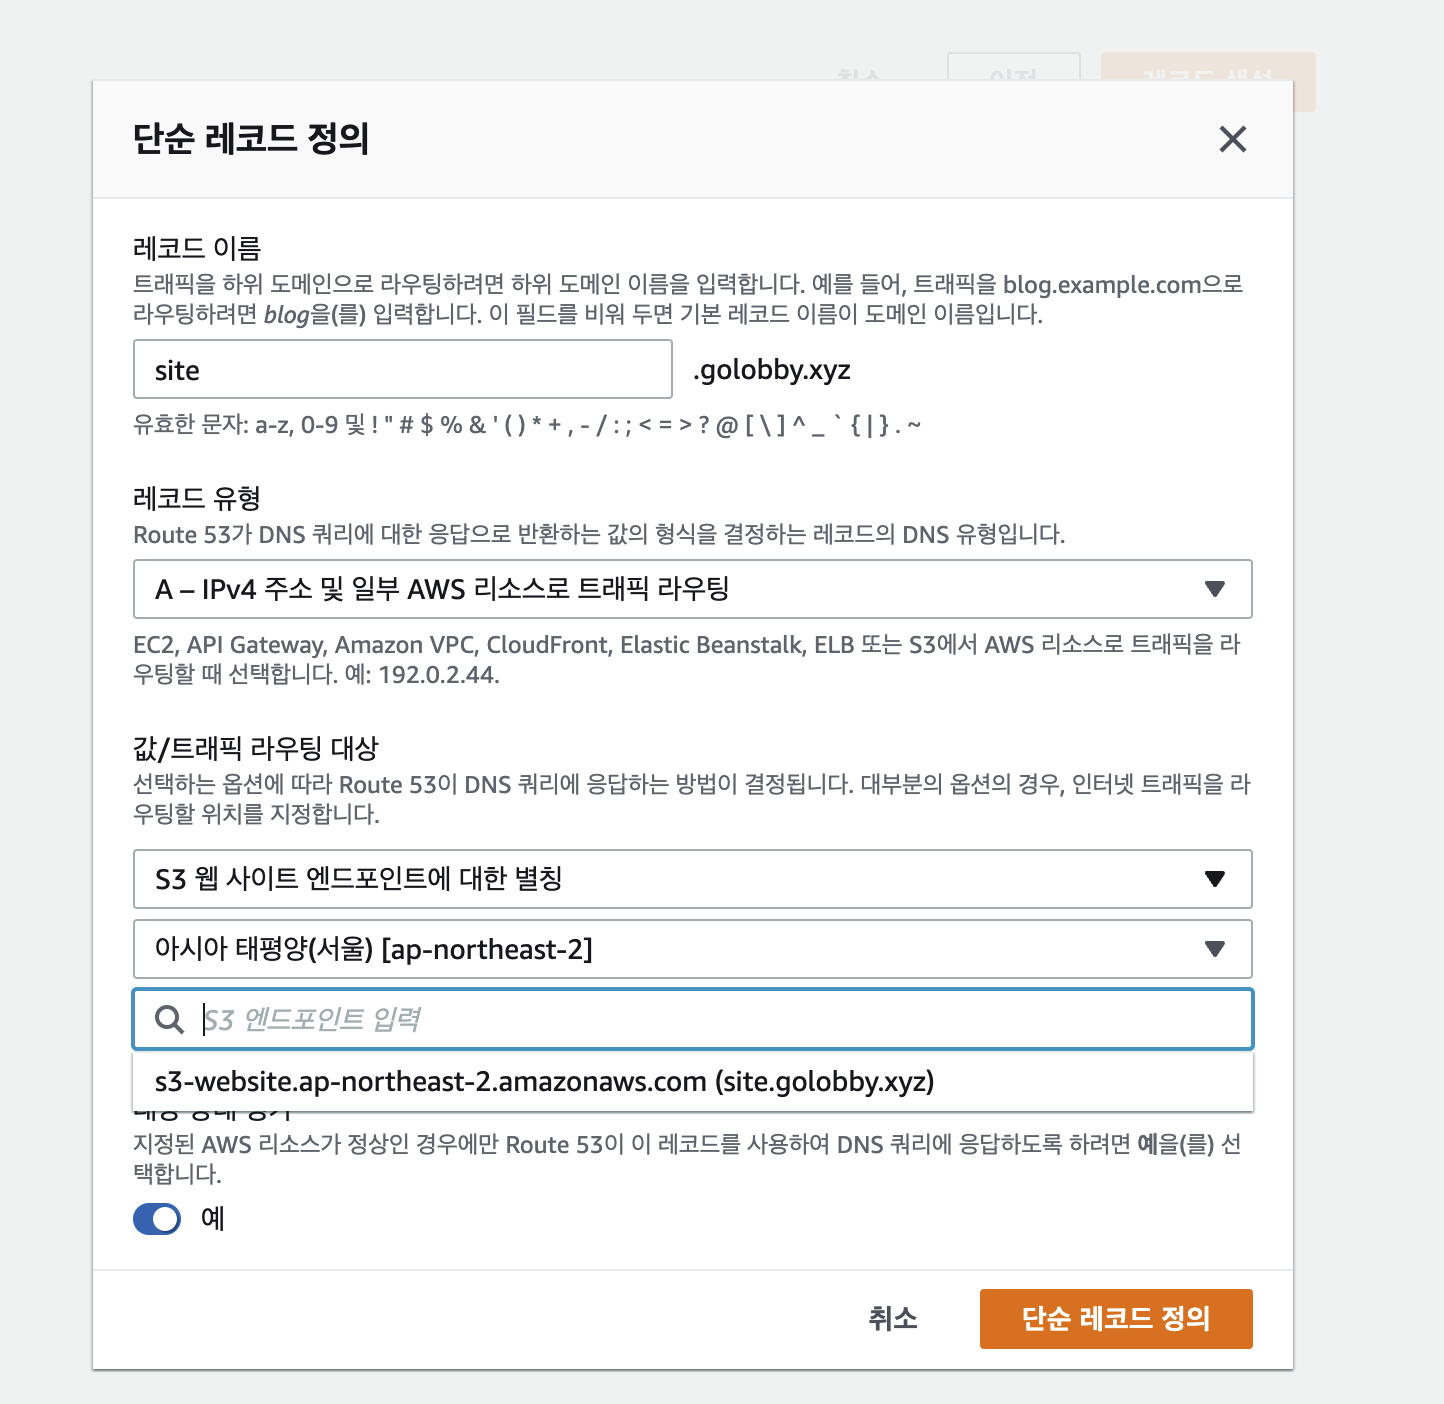
Task: Click the 값/트래픽 라우팅 대상 heading
Action: (x=256, y=748)
